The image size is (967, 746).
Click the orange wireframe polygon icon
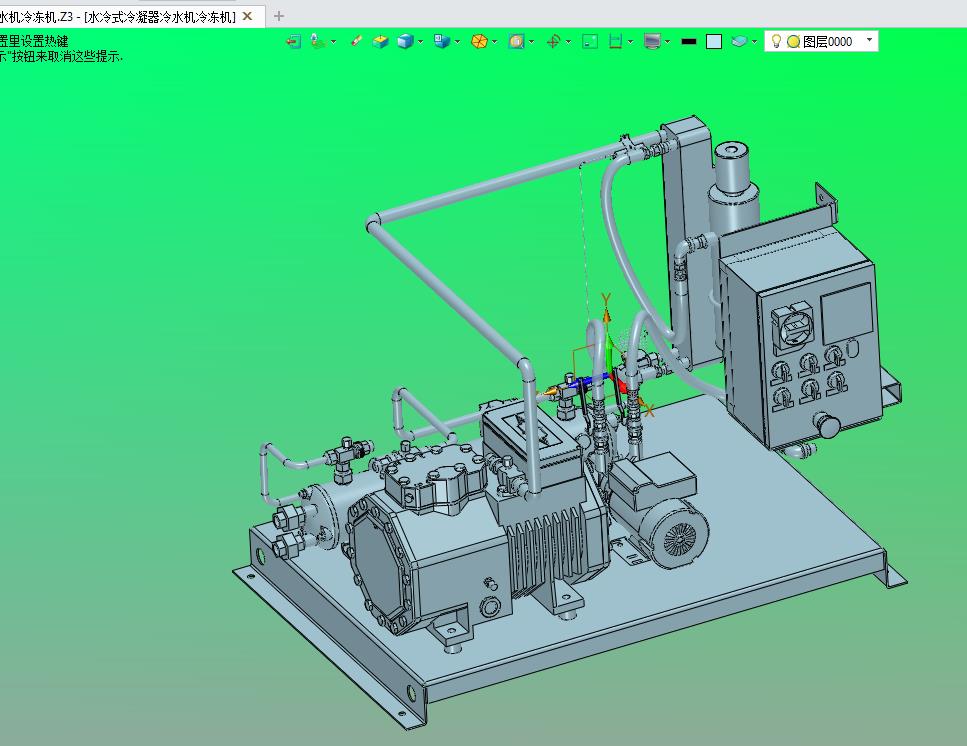pyautogui.click(x=479, y=41)
